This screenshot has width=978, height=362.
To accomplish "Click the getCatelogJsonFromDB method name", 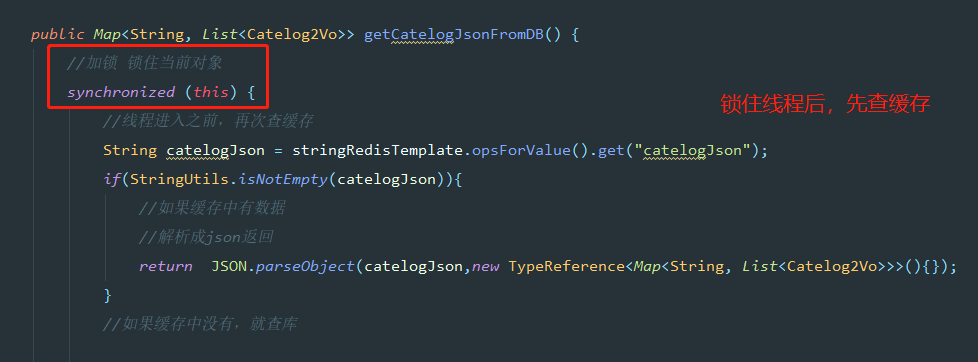I will 454,34.
